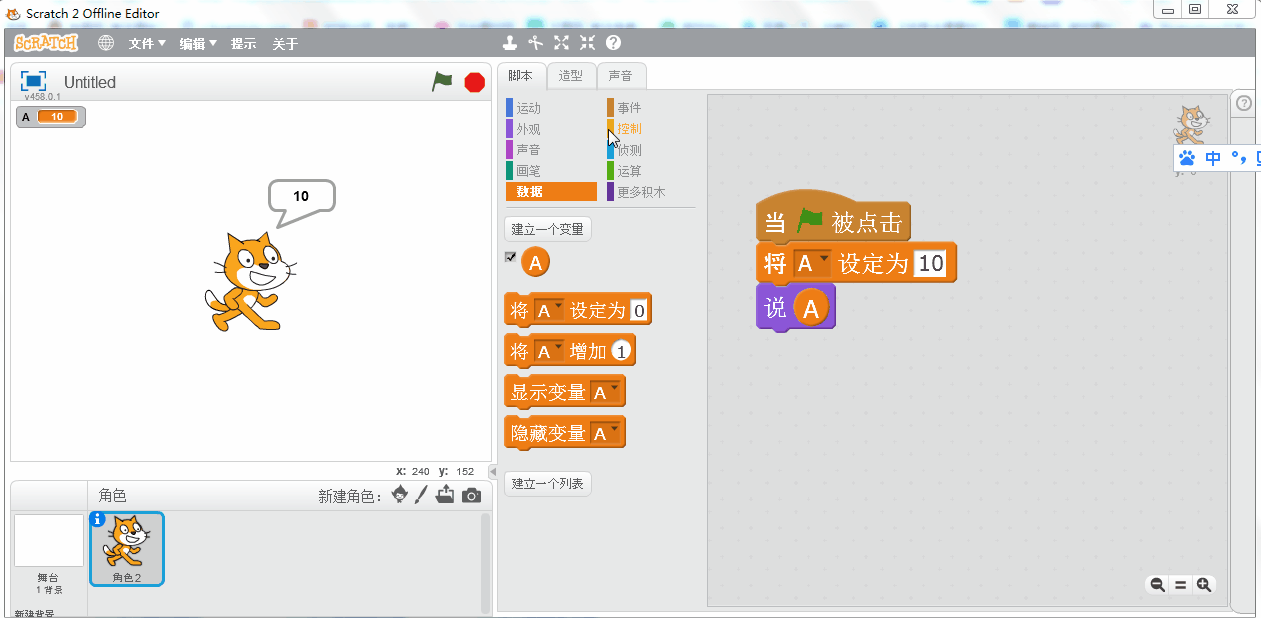1261x618 pixels.
Task: Click 建立一个变量 button
Action: point(548,229)
